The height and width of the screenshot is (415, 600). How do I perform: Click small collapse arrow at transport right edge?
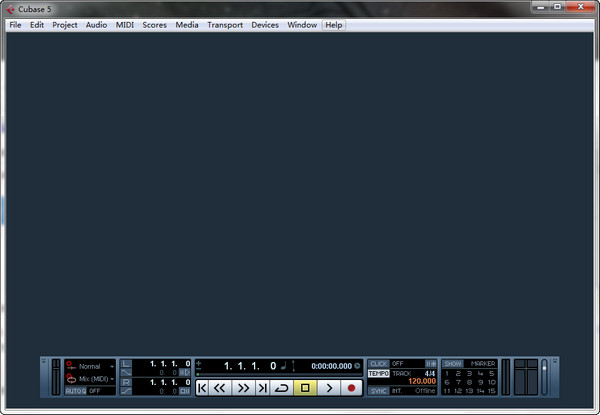[555, 361]
